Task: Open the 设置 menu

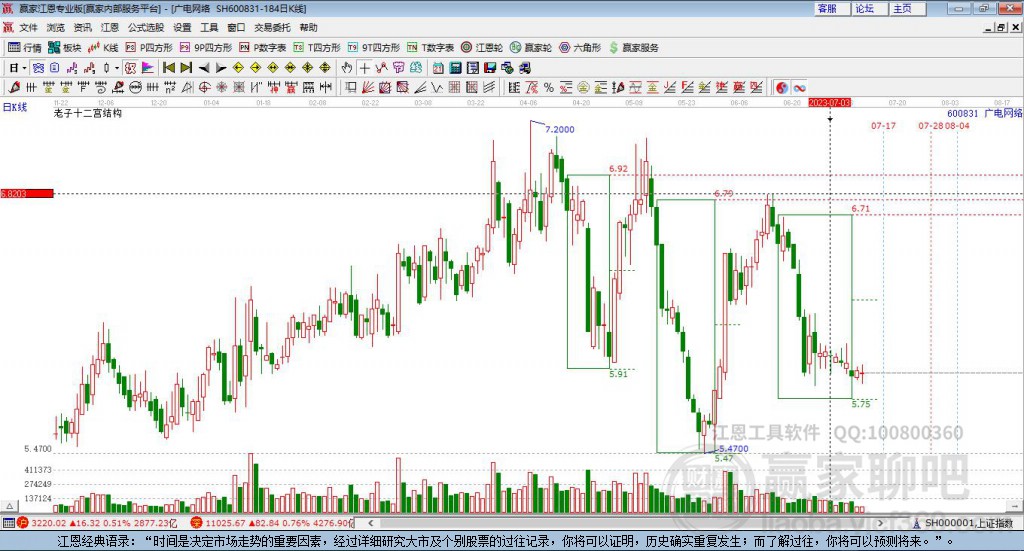Action: click(182, 27)
